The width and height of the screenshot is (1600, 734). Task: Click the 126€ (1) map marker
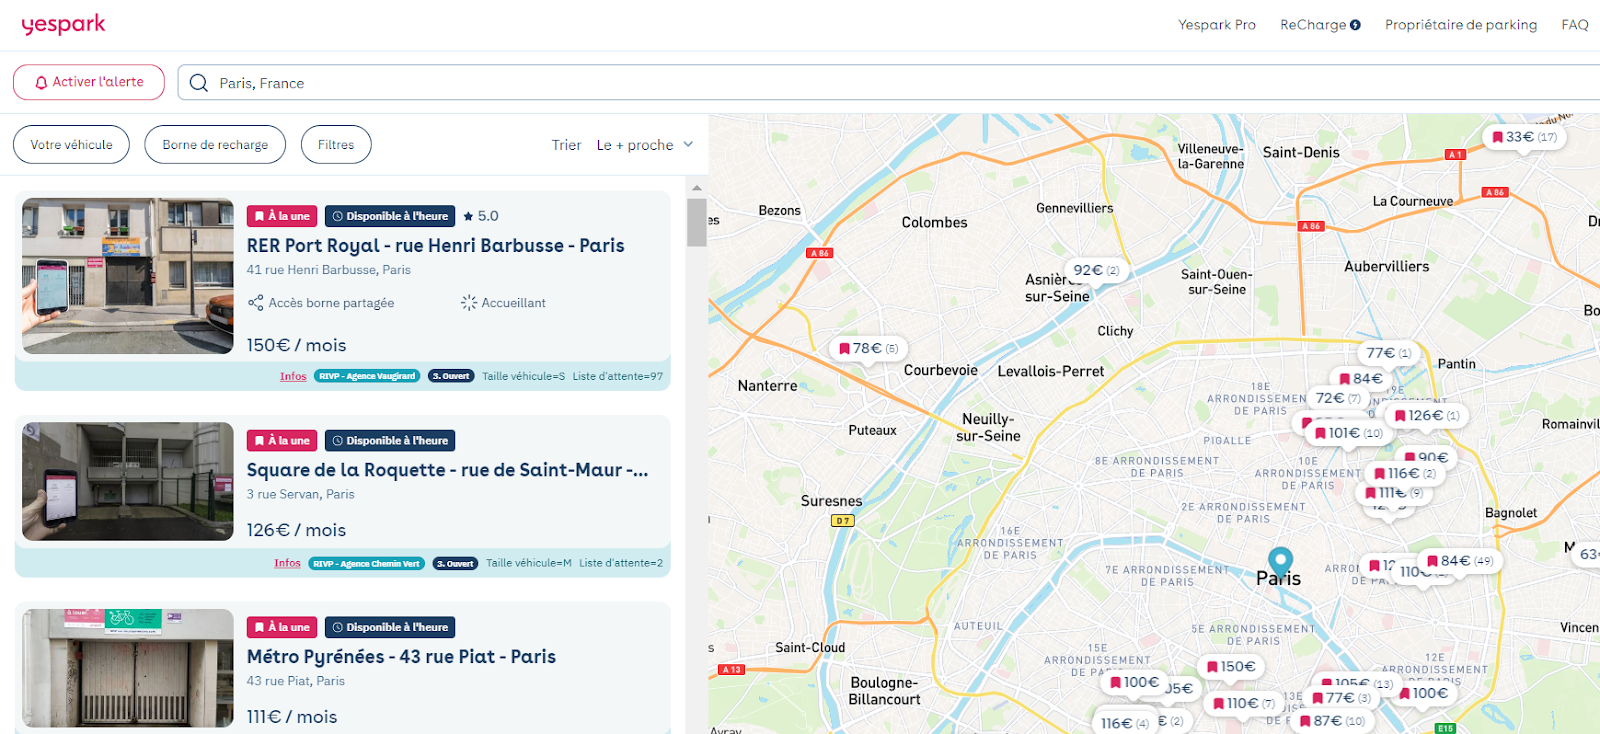click(x=1427, y=416)
